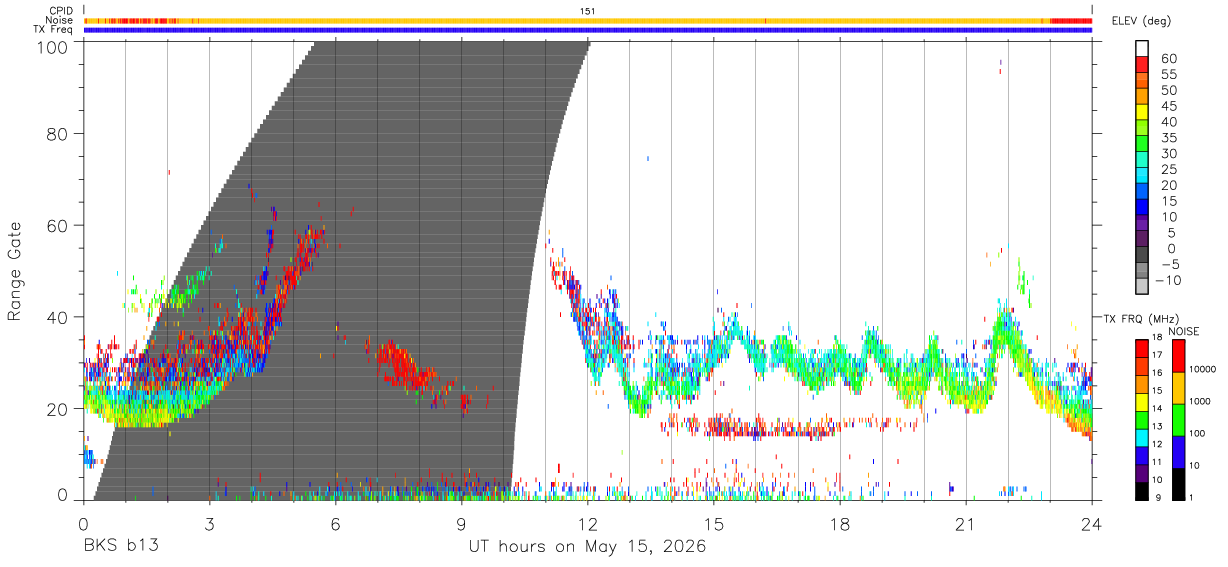The image size is (1228, 567).
Task: Click the 6 tick label on UT hours axis
Action: (x=335, y=523)
